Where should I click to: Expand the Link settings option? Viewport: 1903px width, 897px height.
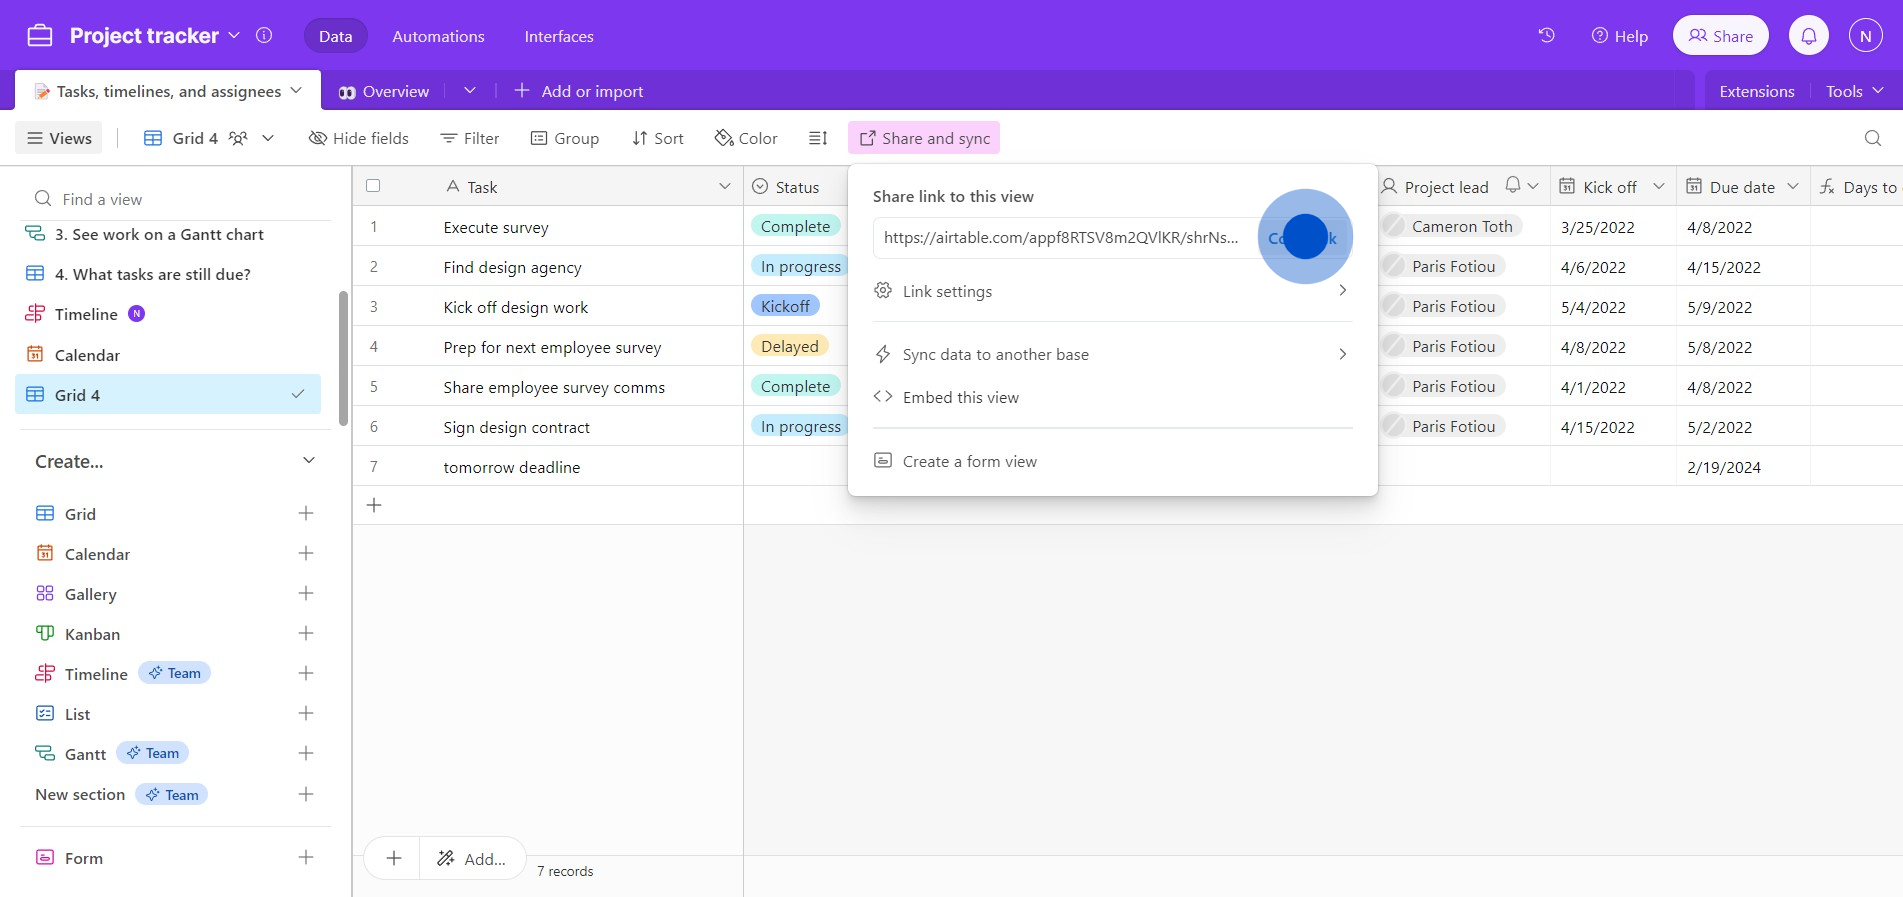(x=1110, y=291)
